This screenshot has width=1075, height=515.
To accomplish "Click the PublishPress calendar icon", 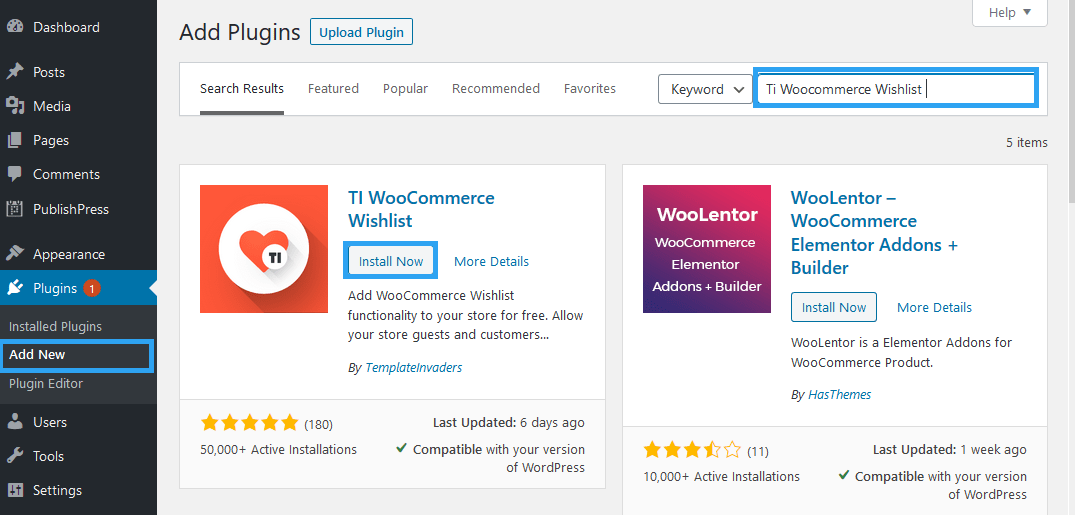I will click(14, 209).
